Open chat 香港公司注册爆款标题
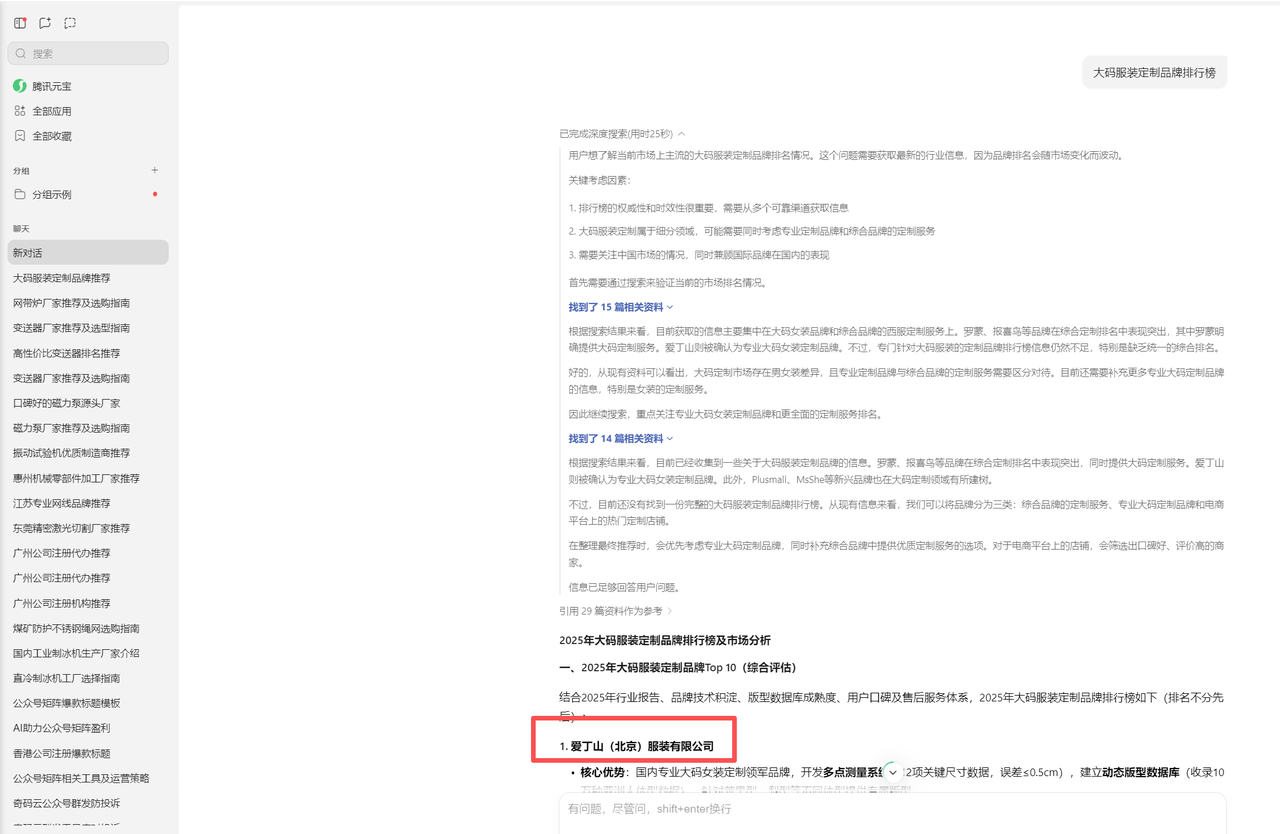 (x=62, y=753)
